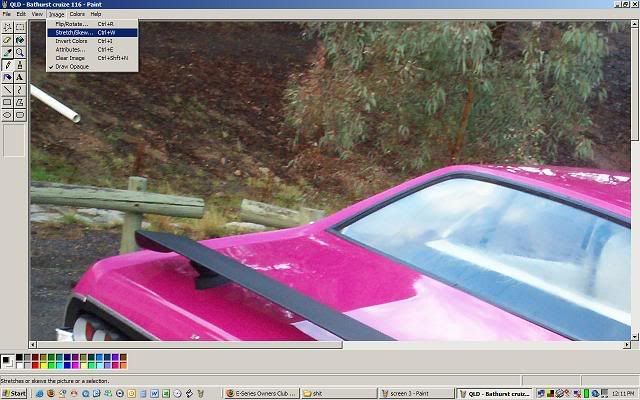Pick the bright red color swatch
Screen dimensions: 640x400
pos(35,365)
